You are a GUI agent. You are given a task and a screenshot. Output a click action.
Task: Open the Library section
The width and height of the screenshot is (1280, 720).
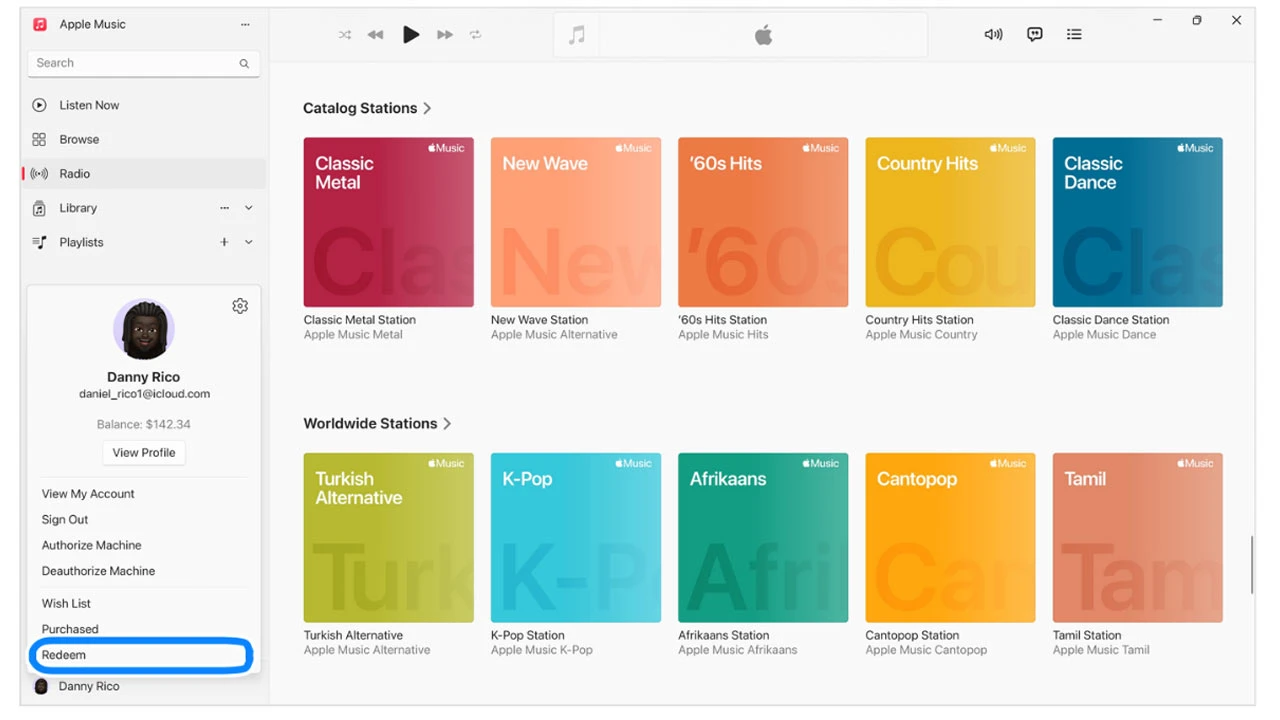78,208
